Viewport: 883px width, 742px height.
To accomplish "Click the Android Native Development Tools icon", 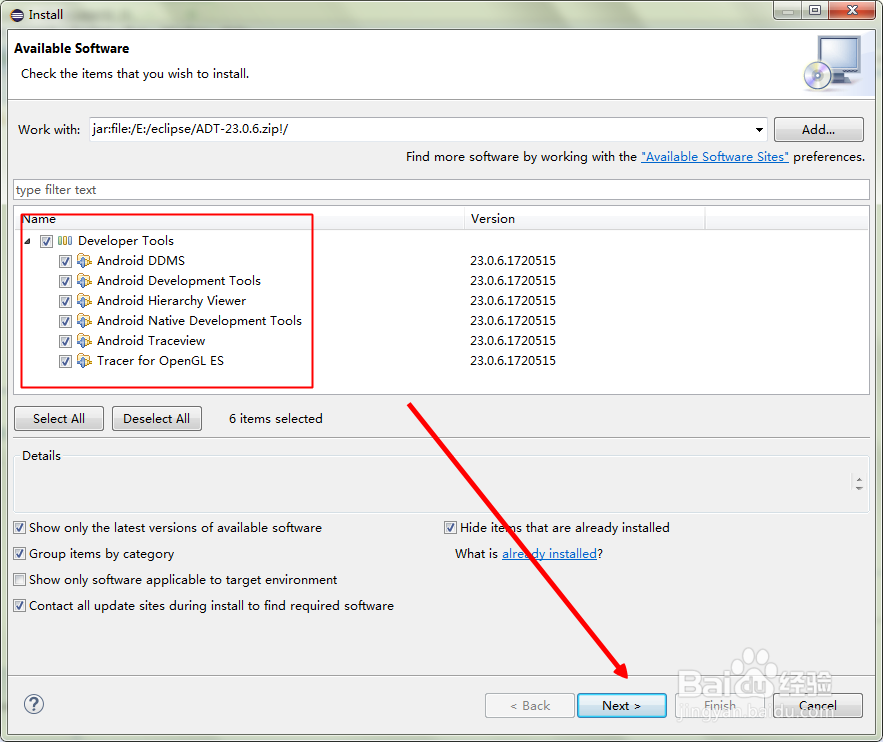I will 84,321.
